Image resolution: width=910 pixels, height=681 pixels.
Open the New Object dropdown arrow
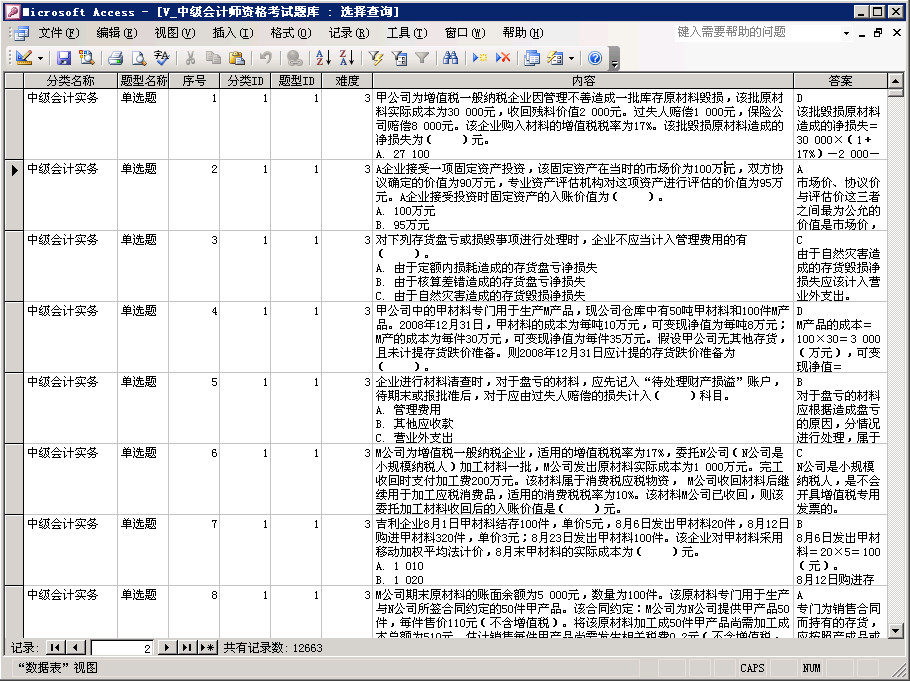(572, 58)
